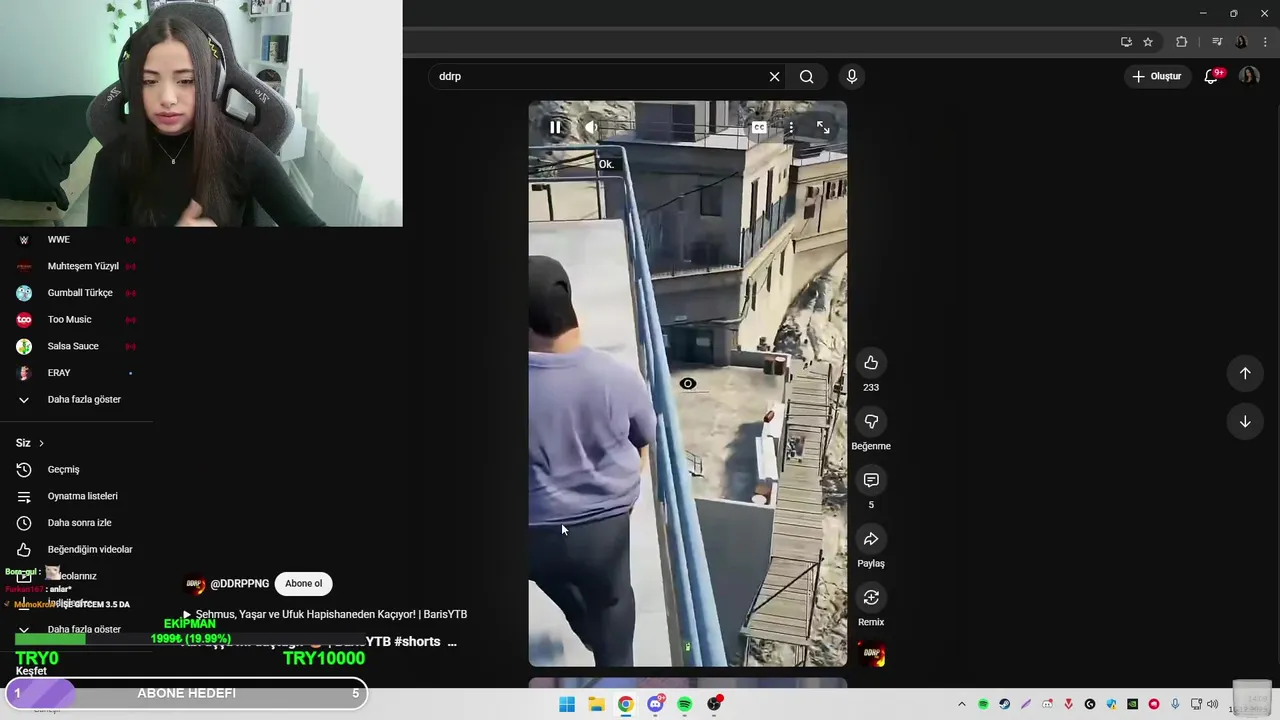Viewport: 1280px width, 720px height.
Task: Open Windows Start menu
Action: tap(567, 705)
